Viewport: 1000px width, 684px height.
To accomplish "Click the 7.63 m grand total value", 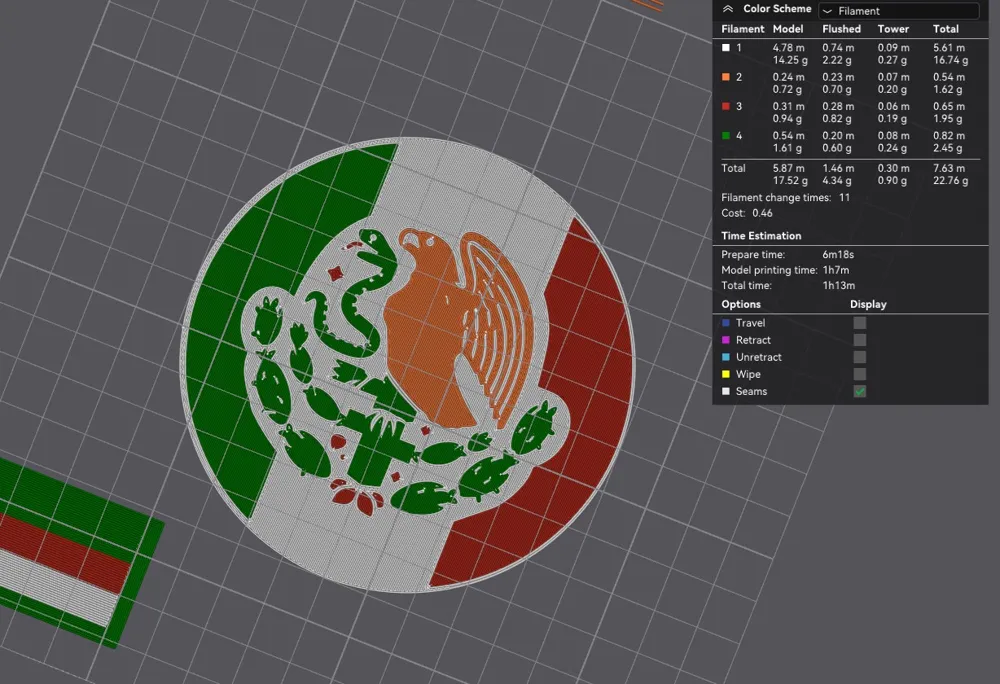I will [x=949, y=168].
